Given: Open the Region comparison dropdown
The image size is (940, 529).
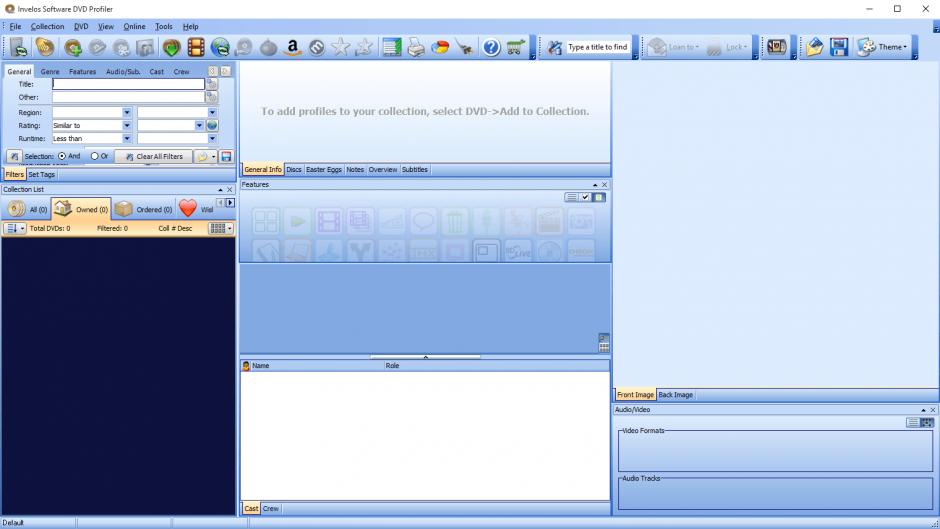Looking at the screenshot, I should point(126,113).
